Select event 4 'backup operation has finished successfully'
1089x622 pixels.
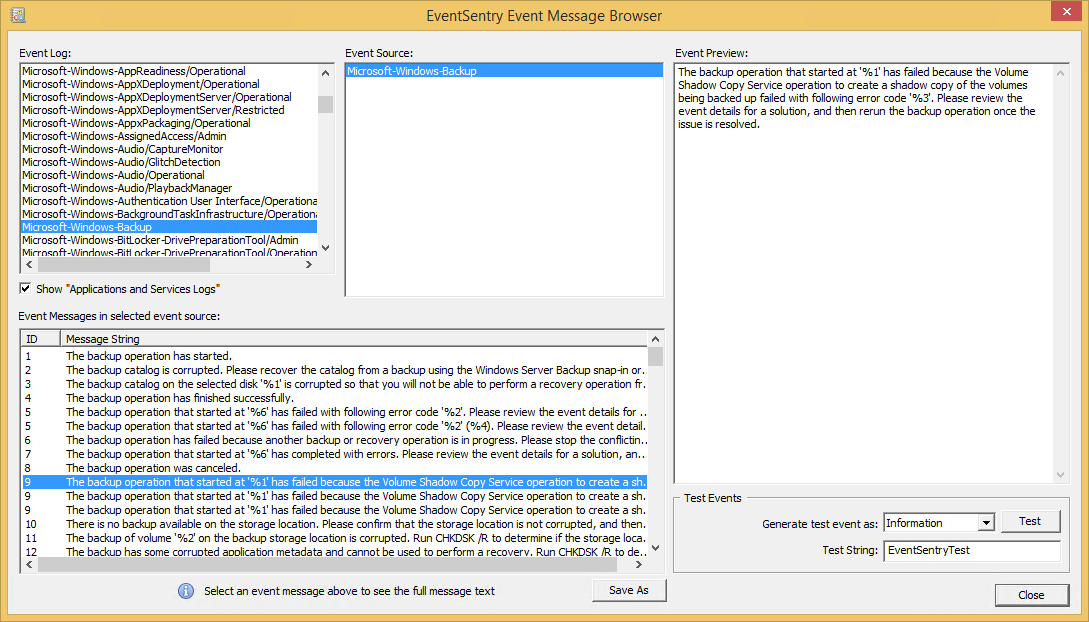tap(334, 398)
